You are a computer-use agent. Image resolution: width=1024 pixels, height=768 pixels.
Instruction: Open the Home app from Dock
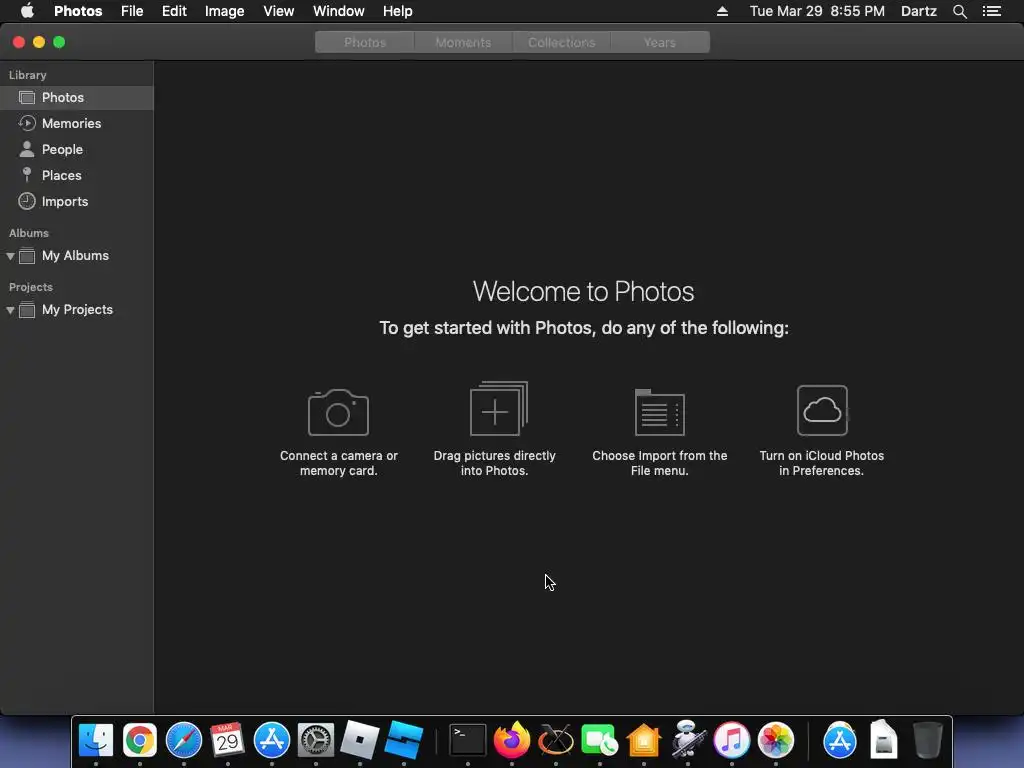click(643, 740)
